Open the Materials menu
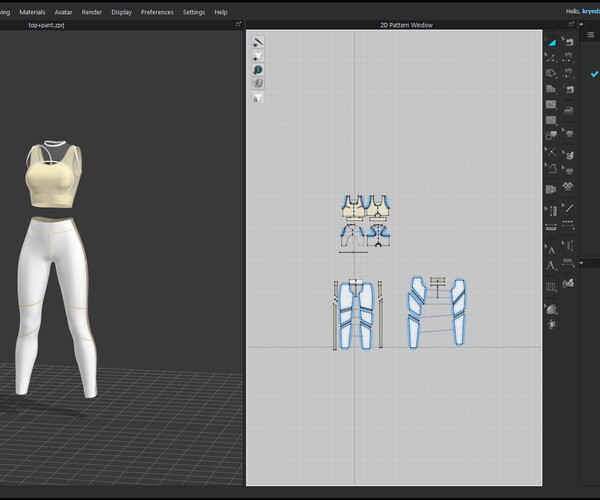The image size is (600, 500). [x=32, y=12]
